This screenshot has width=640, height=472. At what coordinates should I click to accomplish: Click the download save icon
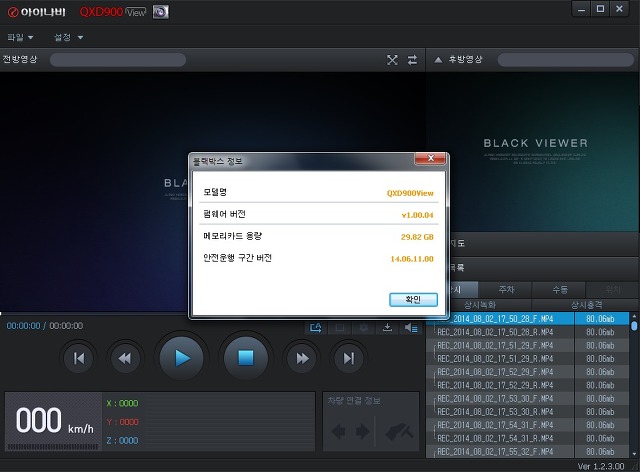pyautogui.click(x=387, y=328)
